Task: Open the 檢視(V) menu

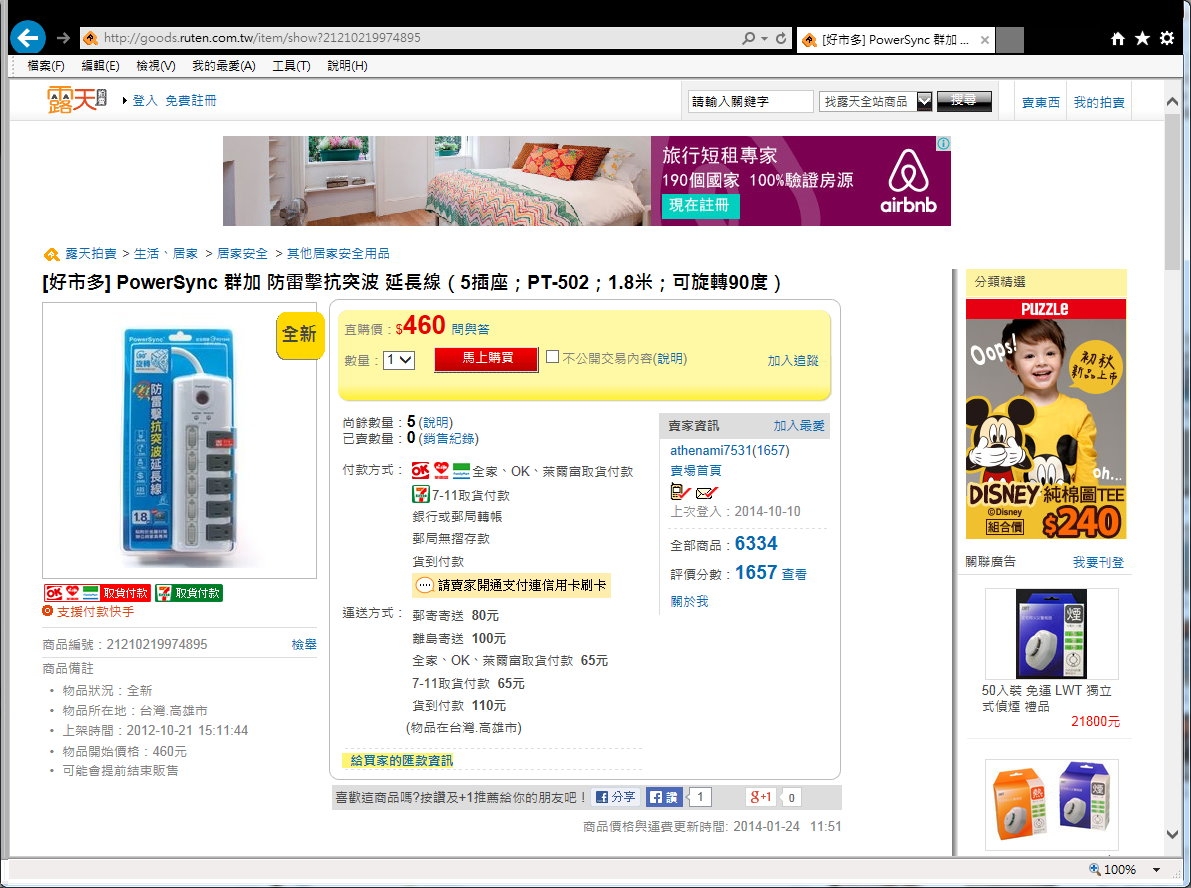Action: [x=156, y=66]
